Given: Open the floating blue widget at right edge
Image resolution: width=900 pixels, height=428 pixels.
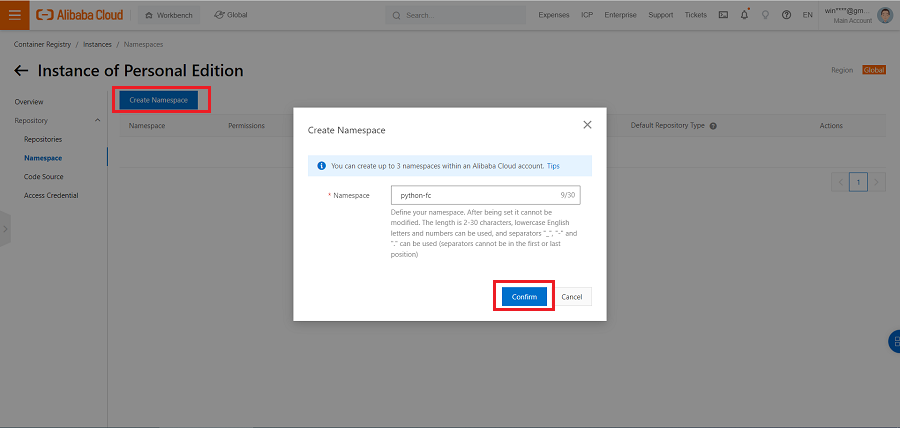Looking at the screenshot, I should click(x=894, y=341).
